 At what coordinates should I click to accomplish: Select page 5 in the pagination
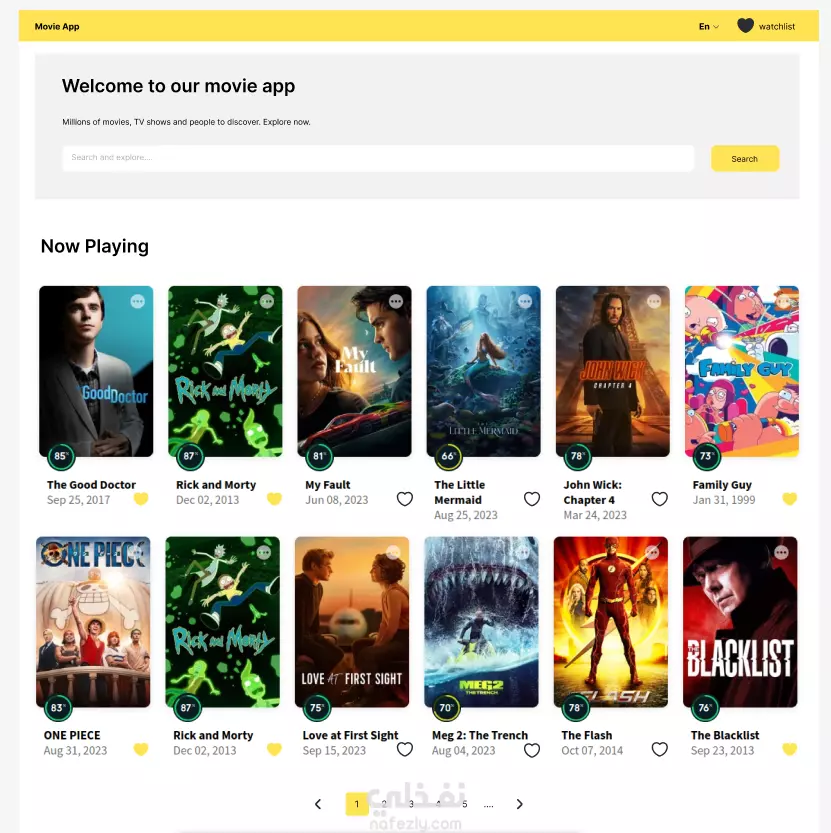point(464,804)
